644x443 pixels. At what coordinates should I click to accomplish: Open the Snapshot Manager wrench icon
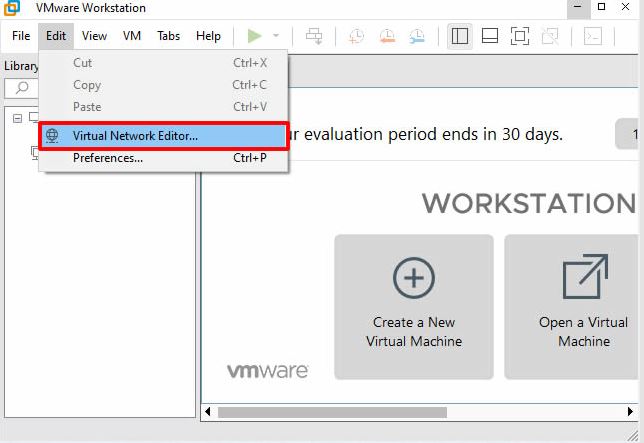417,36
